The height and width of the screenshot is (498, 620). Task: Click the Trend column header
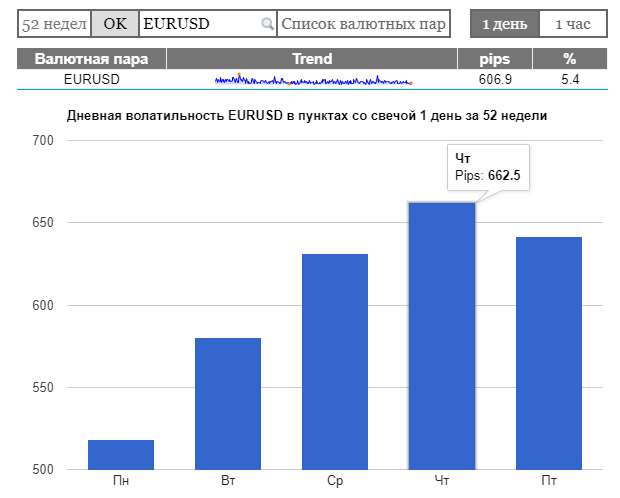pyautogui.click(x=312, y=59)
